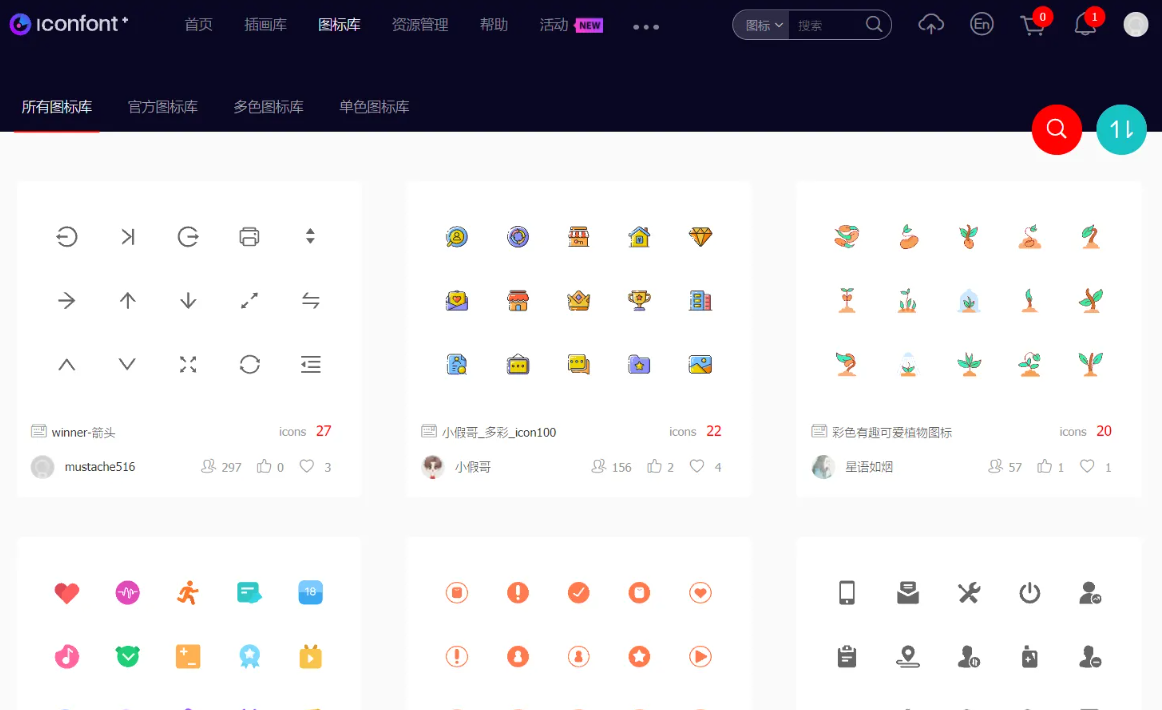Open the notifications bell
Screen dimensions: 1162x710
pos(1085,25)
